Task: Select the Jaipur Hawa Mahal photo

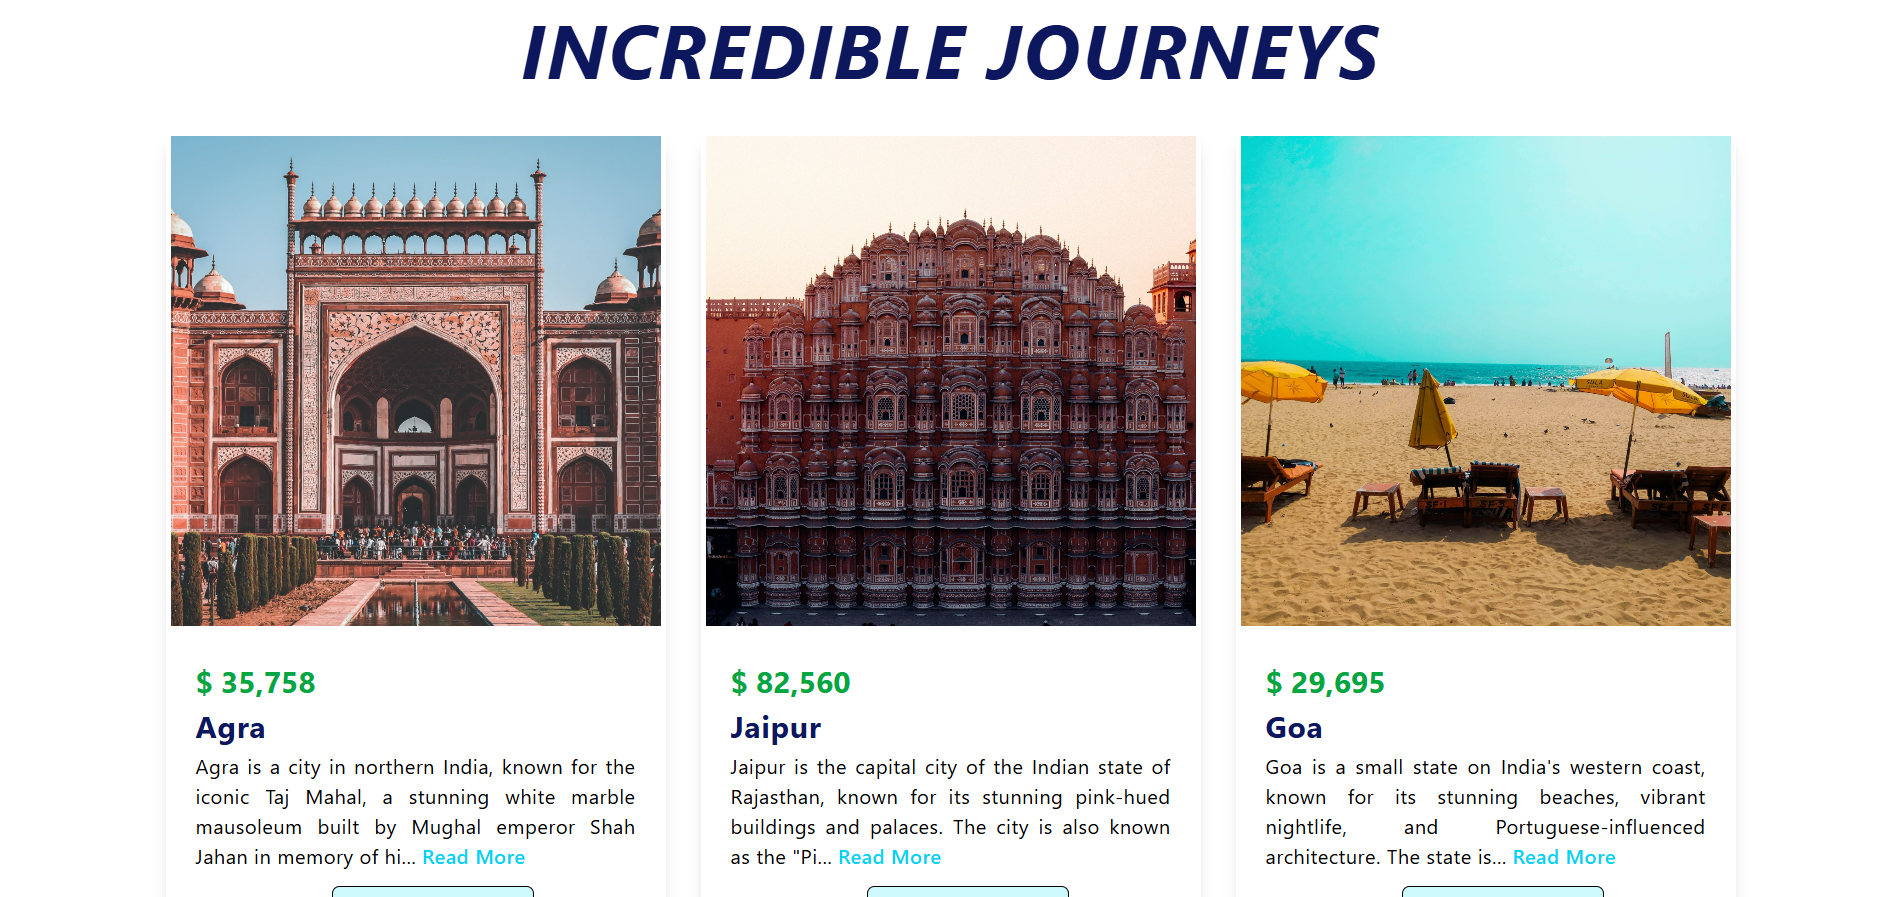Action: (951, 381)
